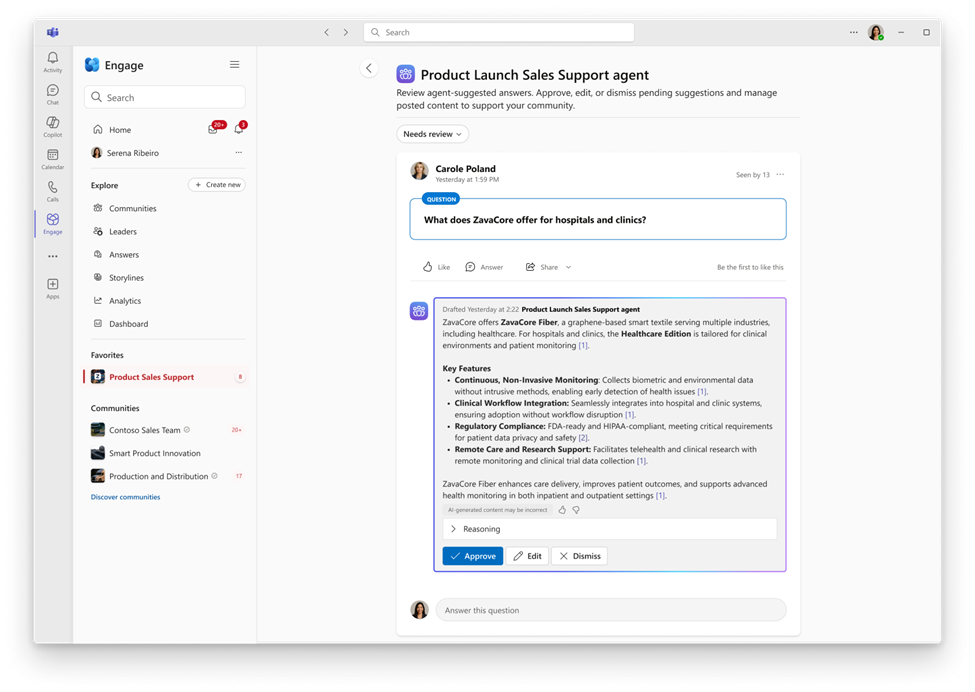Click the 'Drafted Yesterday at 2:22' label
975x692 pixels.
[480, 309]
